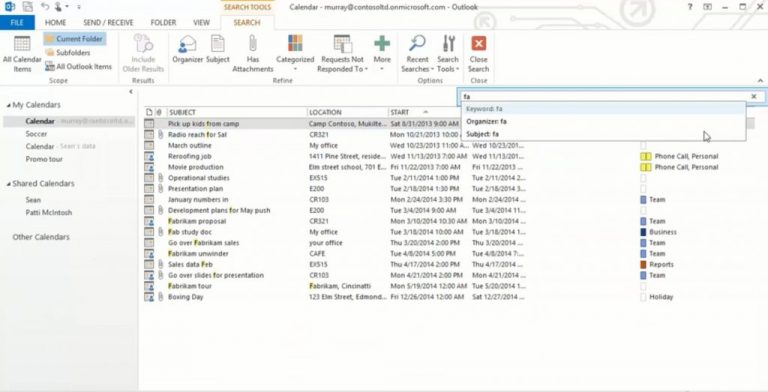The image size is (768, 392).
Task: Choose the 'Subject: fa' suggestion
Action: coord(603,134)
